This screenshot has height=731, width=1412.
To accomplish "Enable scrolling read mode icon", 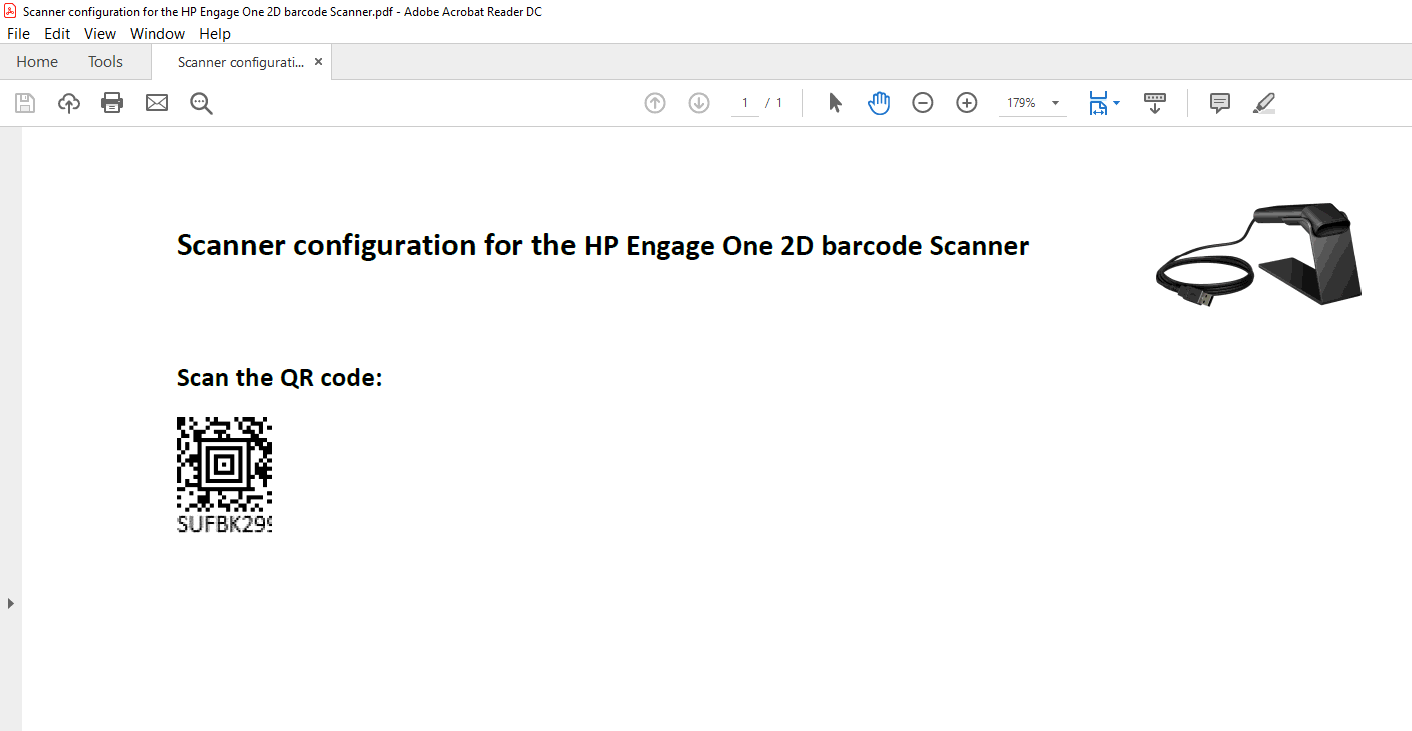I will 1155,103.
